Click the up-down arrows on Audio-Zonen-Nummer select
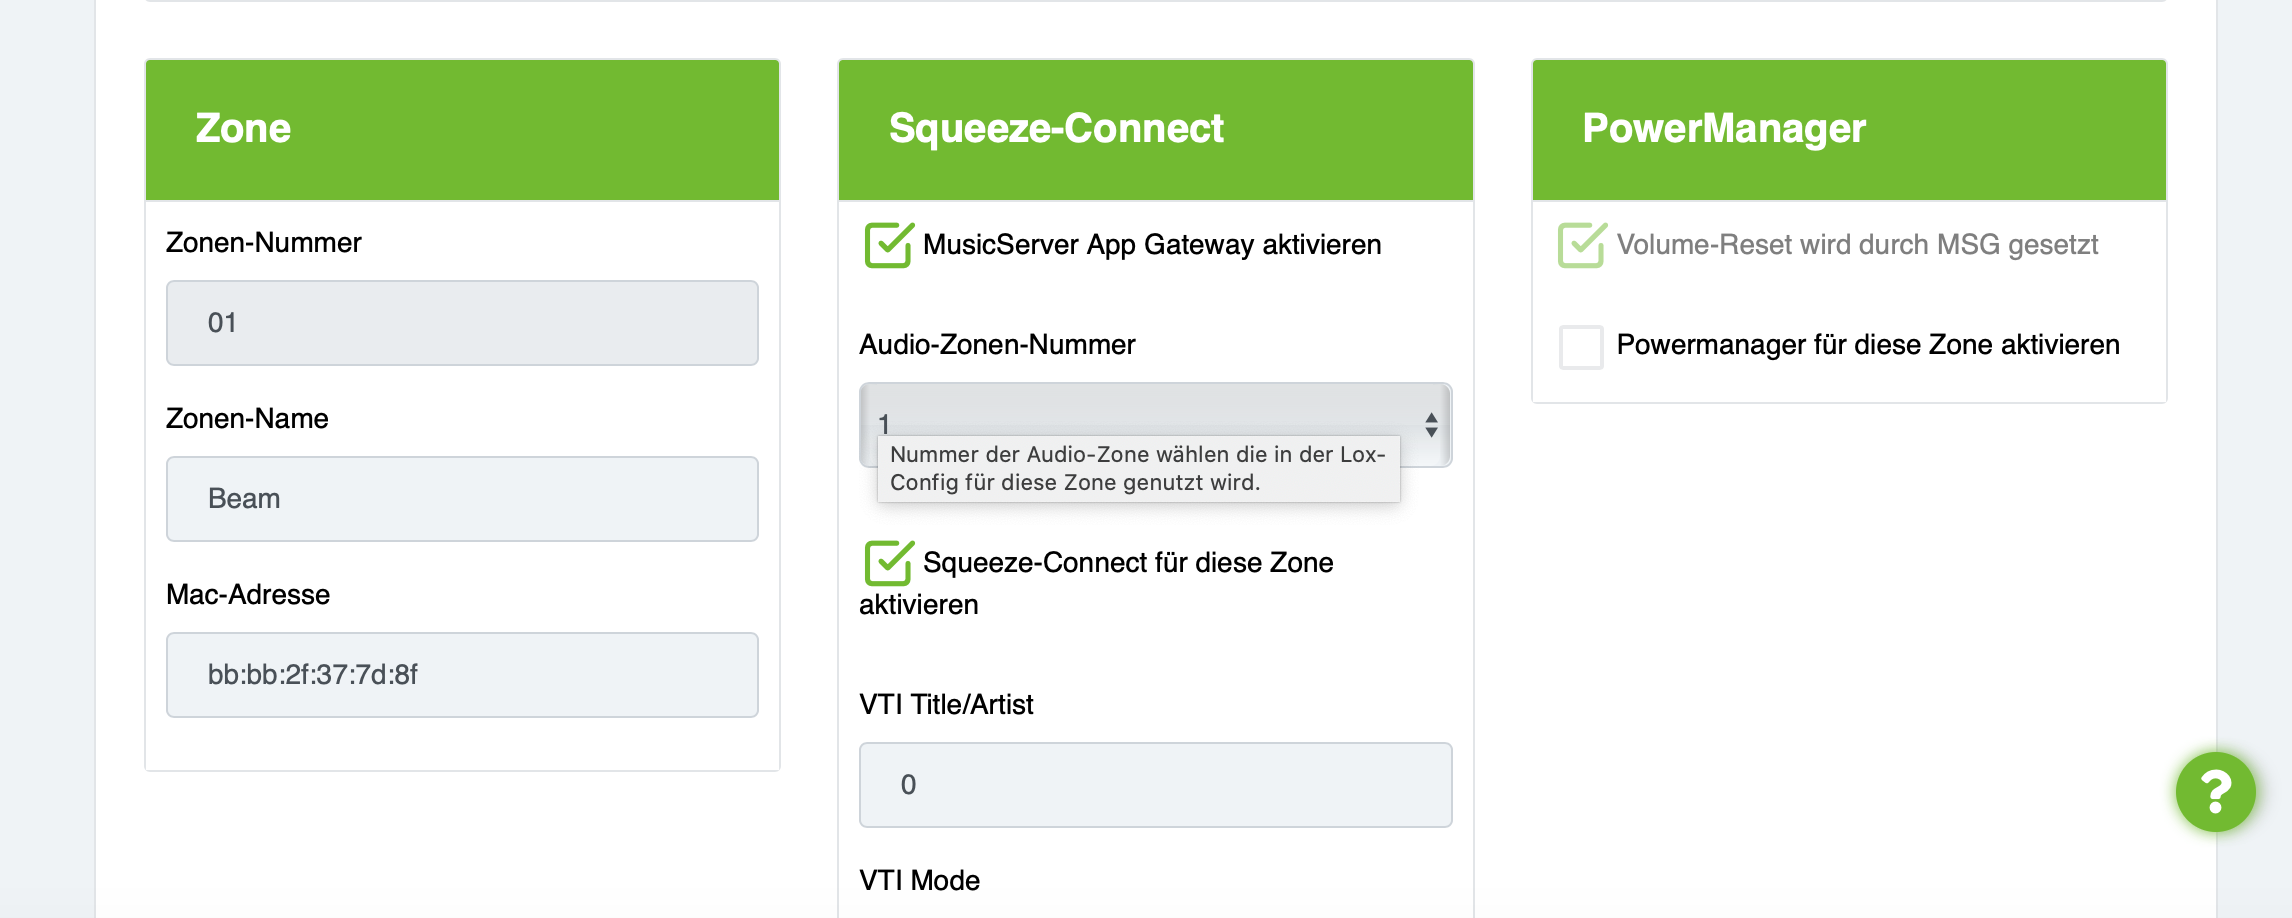The image size is (2292, 918). [x=1431, y=425]
